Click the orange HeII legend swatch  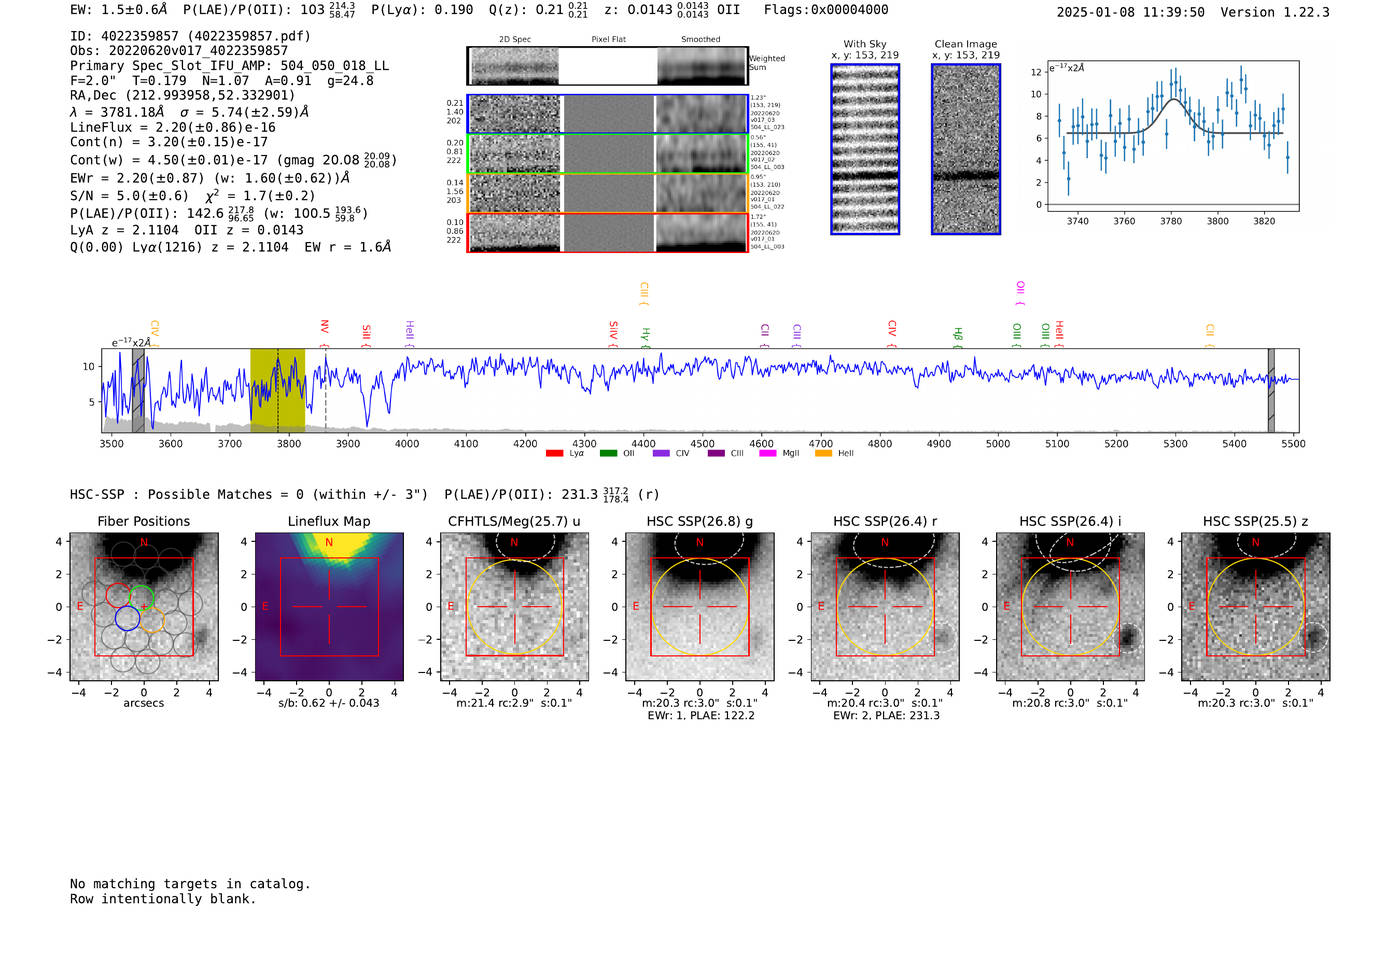[x=823, y=453]
